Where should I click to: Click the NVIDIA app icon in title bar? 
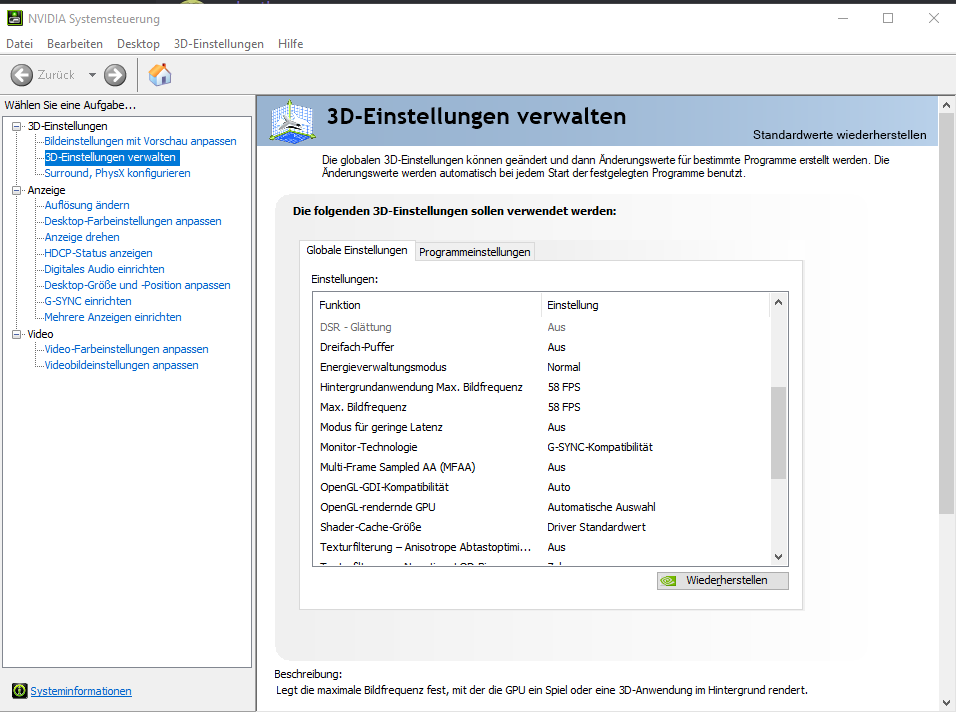15,18
